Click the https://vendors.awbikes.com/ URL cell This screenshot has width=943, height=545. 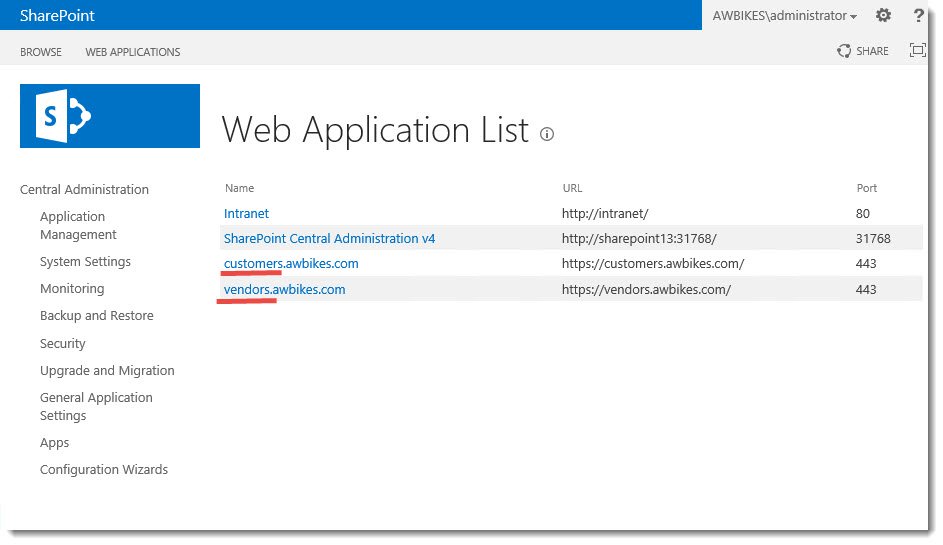tap(647, 289)
